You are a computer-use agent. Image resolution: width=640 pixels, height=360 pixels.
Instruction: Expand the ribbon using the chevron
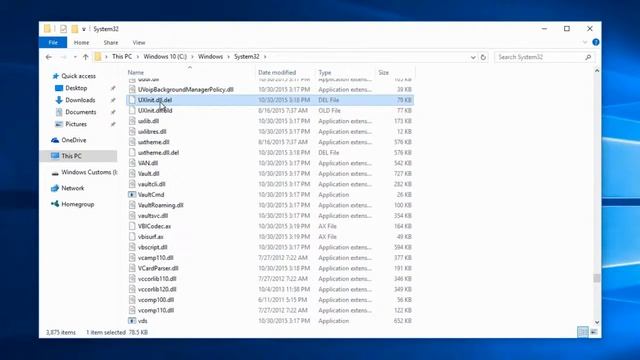(x=584, y=42)
